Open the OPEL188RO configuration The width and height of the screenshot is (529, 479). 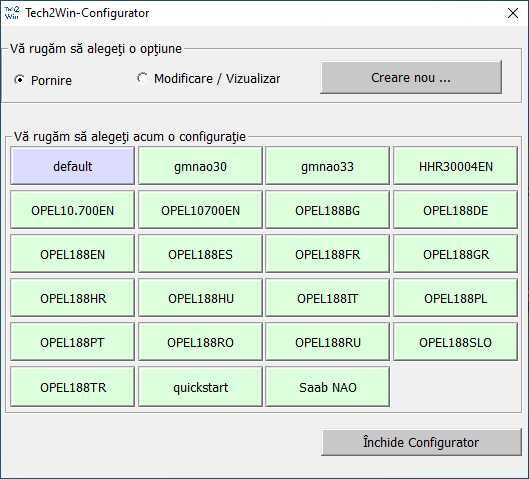coord(200,342)
